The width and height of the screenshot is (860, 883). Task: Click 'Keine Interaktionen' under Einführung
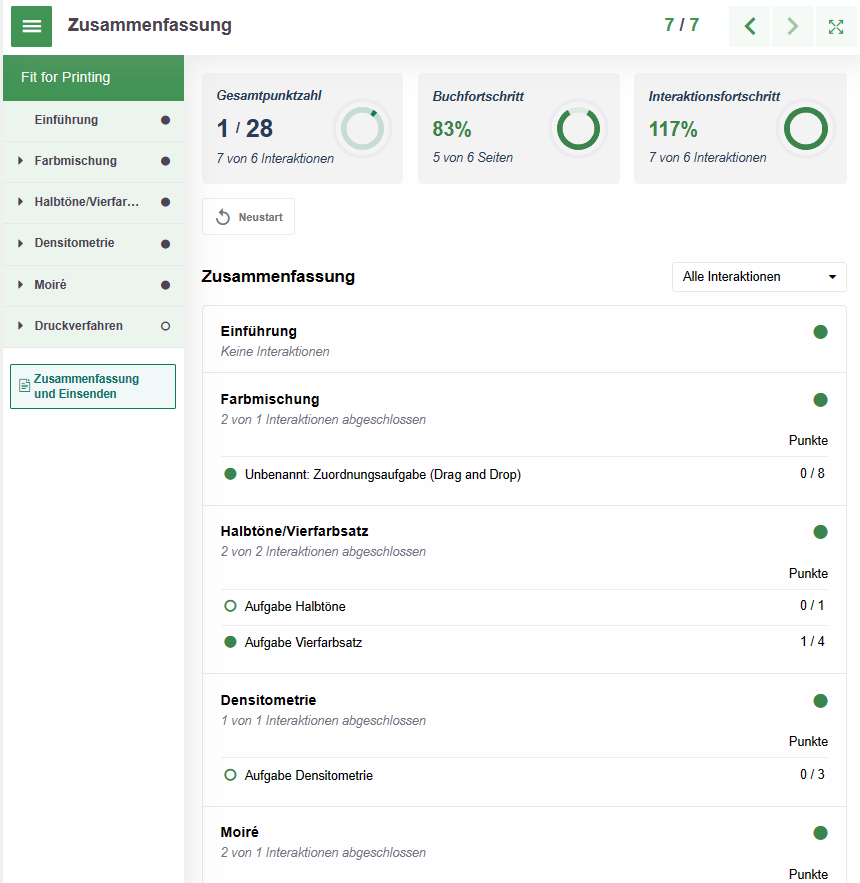pyautogui.click(x=275, y=351)
